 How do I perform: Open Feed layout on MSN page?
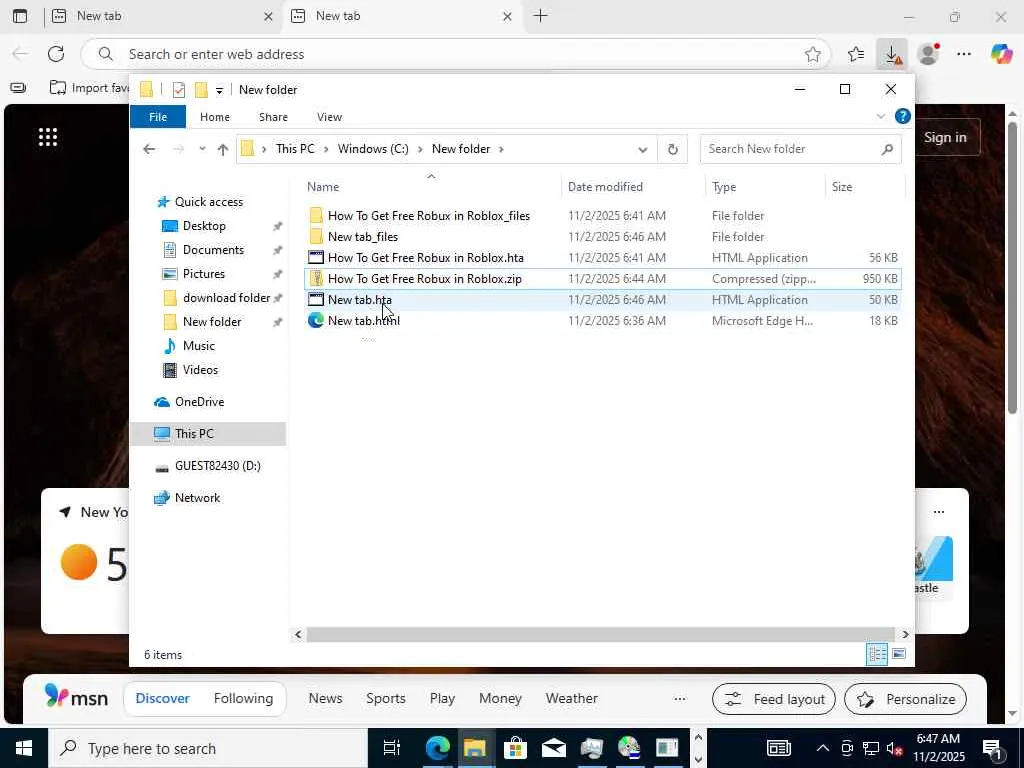coord(774,699)
